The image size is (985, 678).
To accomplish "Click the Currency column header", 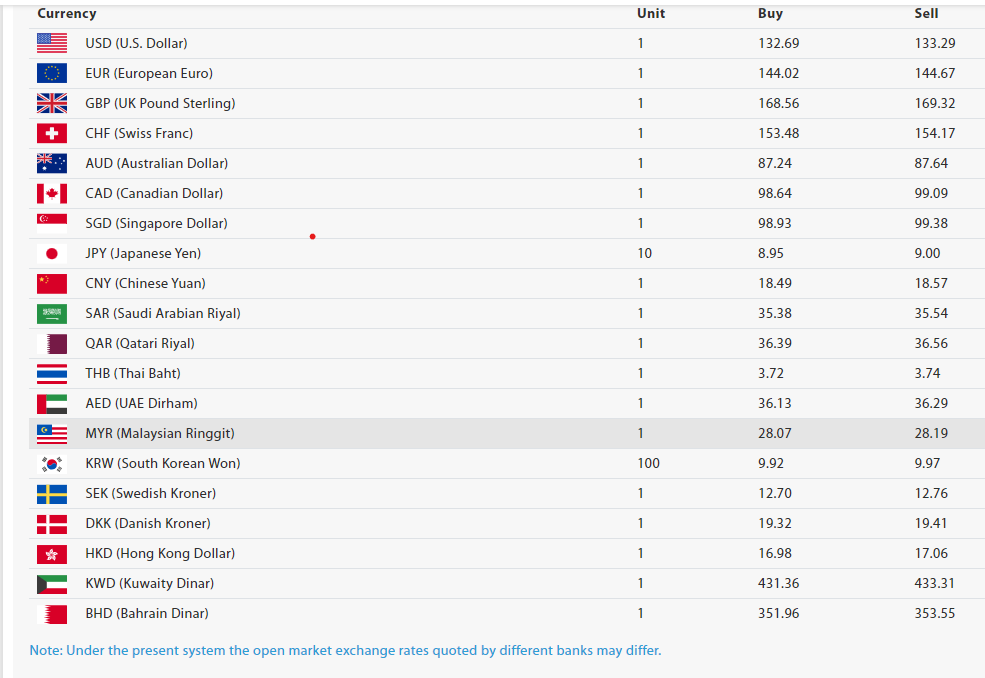I will pyautogui.click(x=67, y=13).
